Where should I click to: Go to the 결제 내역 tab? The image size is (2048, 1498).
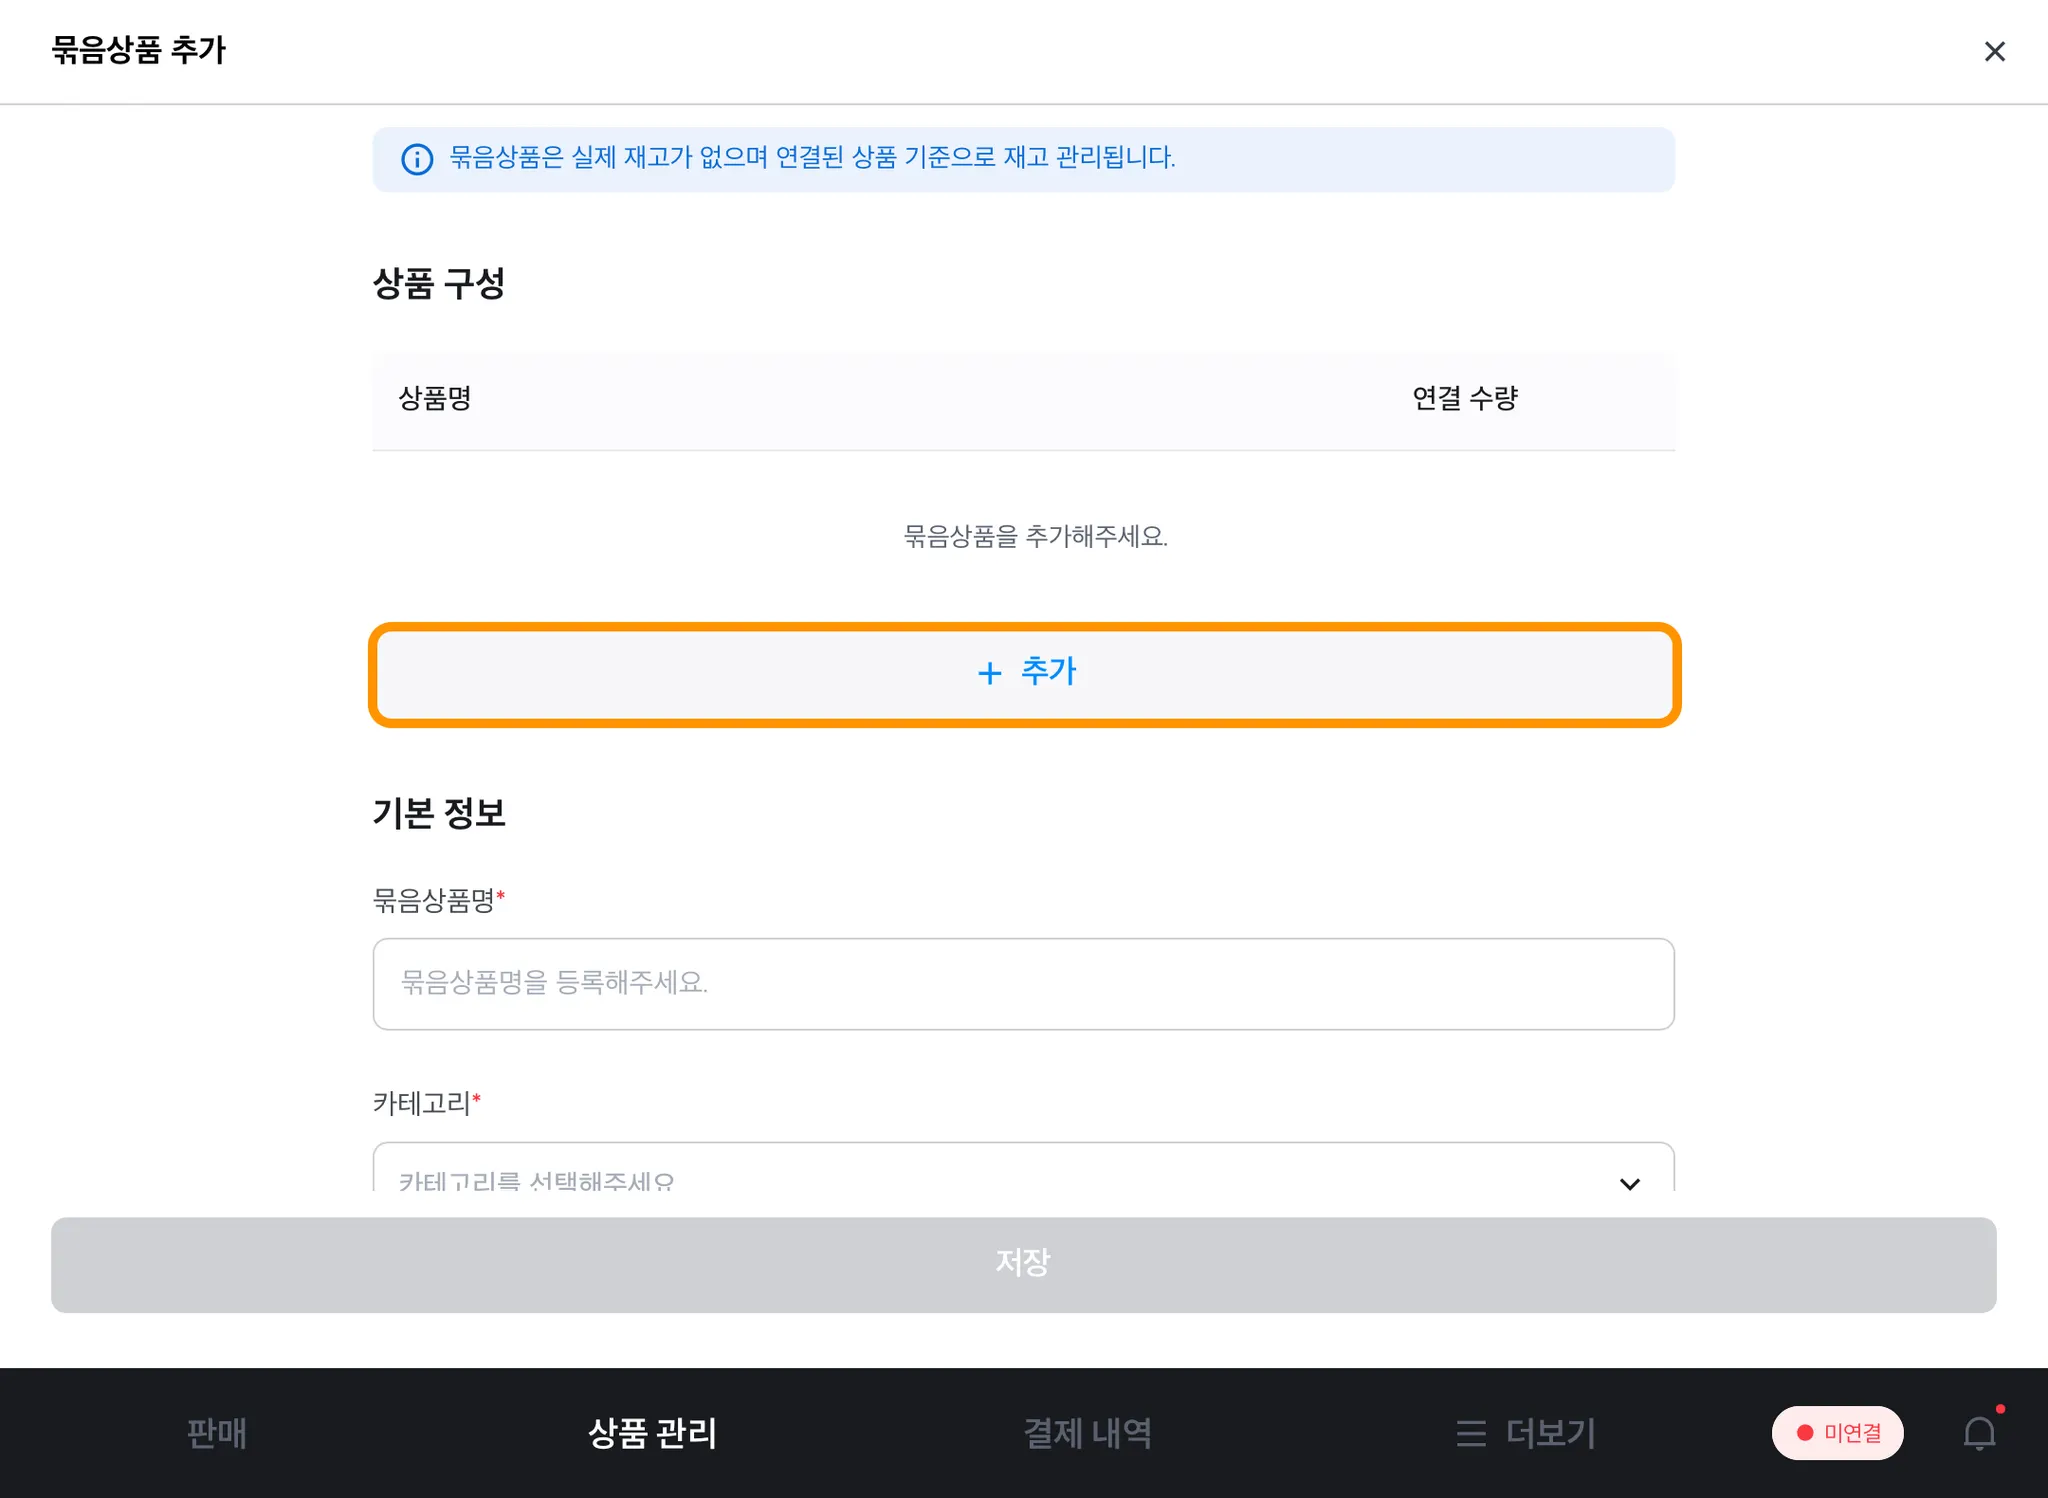coord(1087,1433)
